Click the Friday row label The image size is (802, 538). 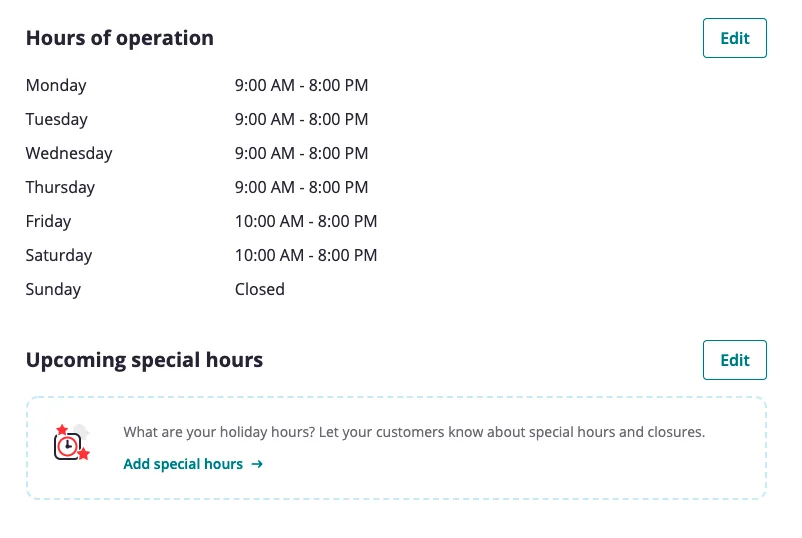(49, 221)
